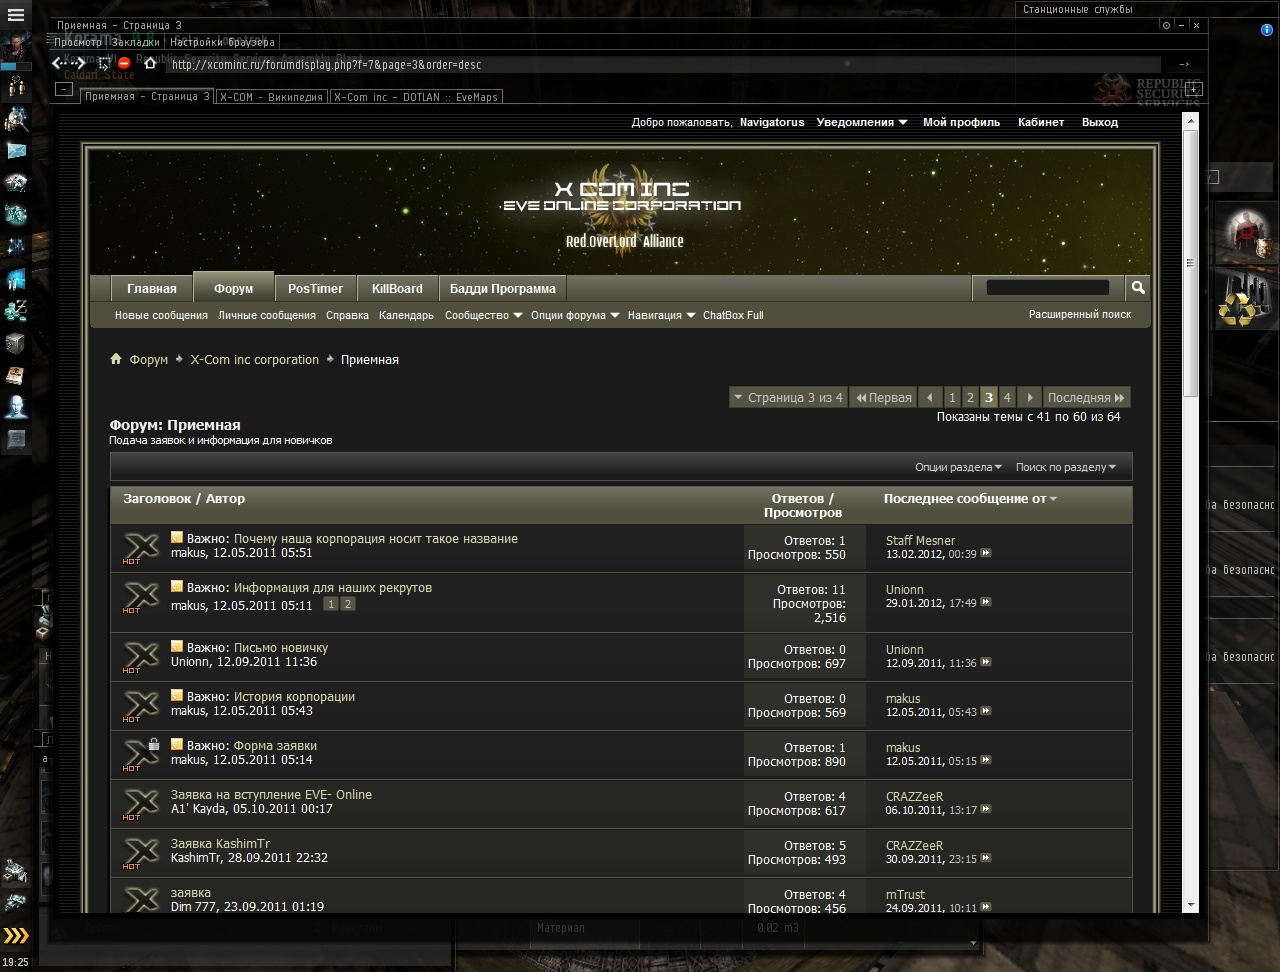Image resolution: width=1280 pixels, height=972 pixels.
Task: Open the Поиск по разделу dropdown
Action: (x=1065, y=467)
